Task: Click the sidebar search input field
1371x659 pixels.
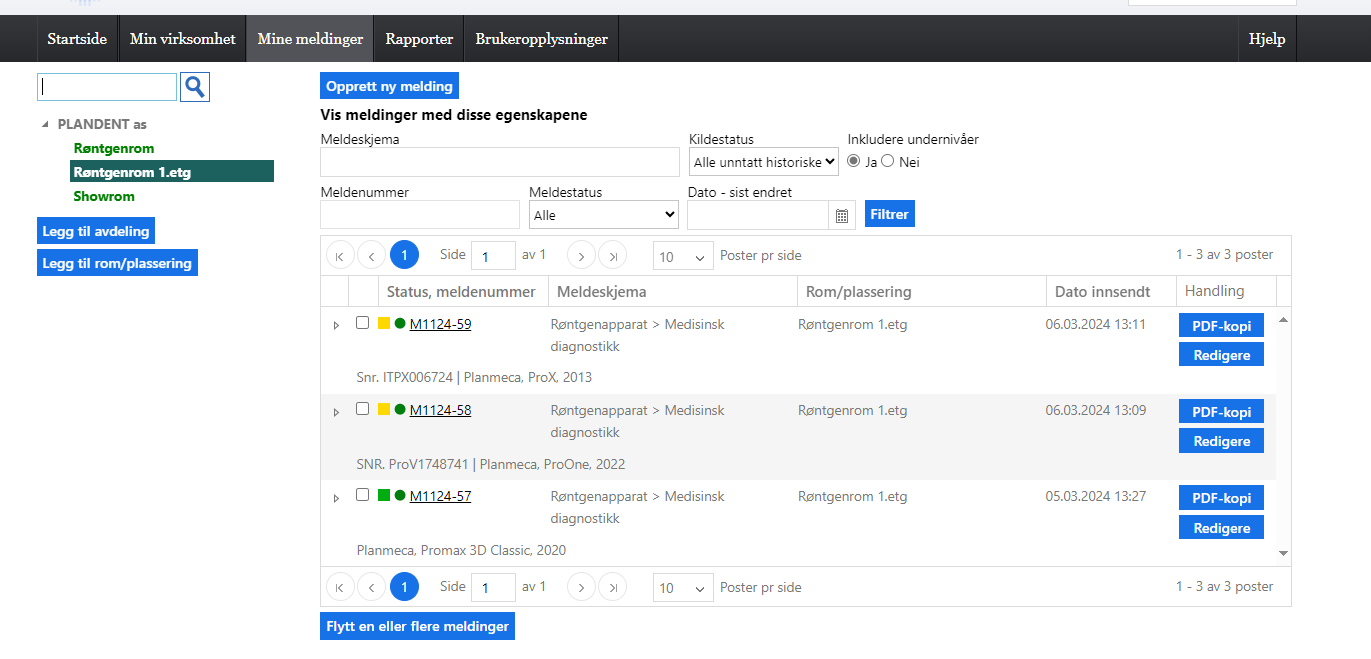Action: pyautogui.click(x=107, y=87)
